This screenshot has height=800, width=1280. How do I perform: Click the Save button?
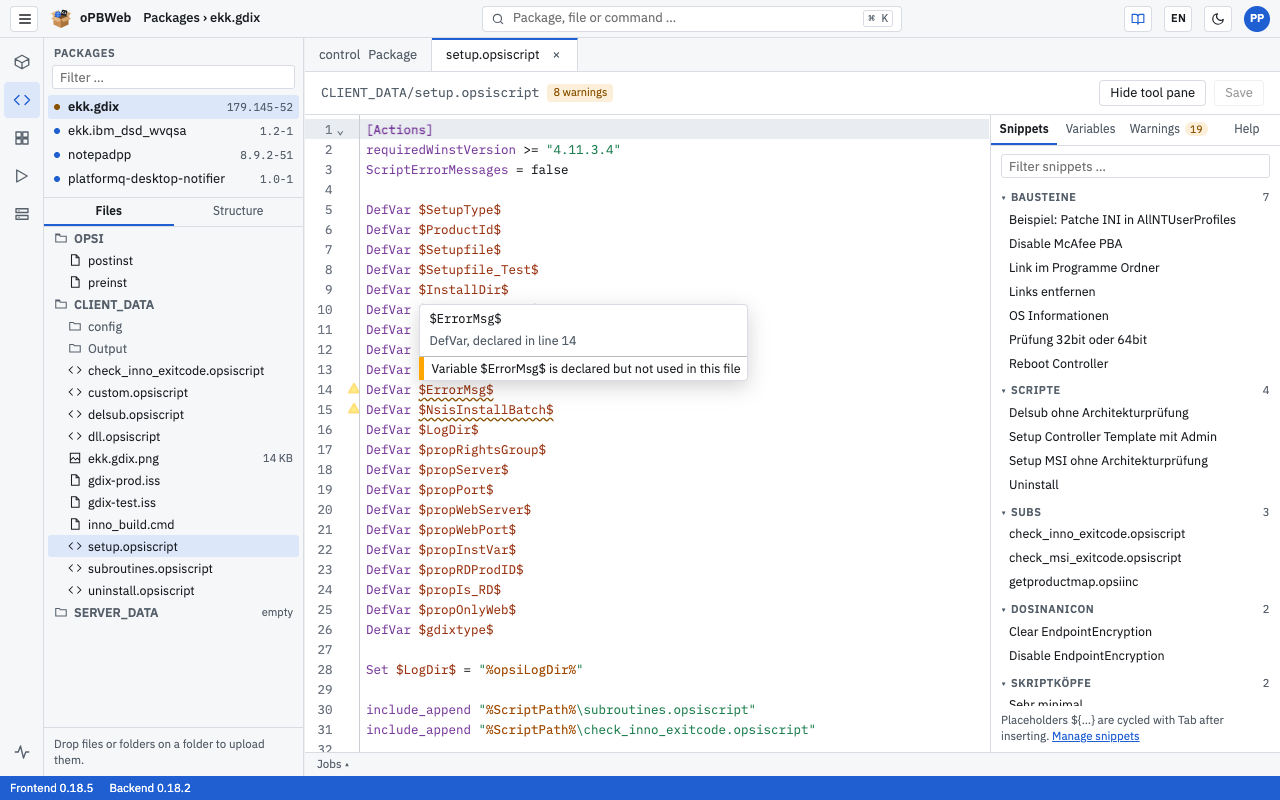tap(1239, 93)
